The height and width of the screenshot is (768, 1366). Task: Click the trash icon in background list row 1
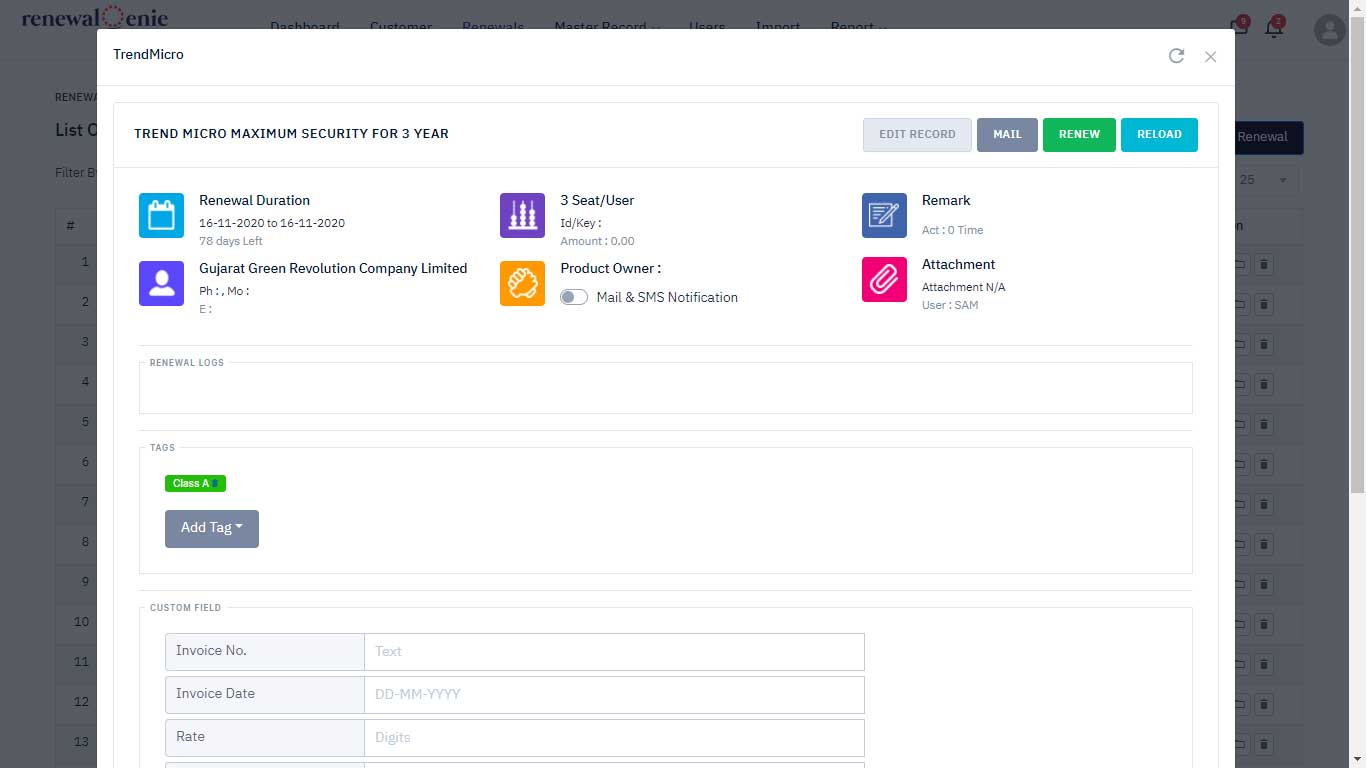pyautogui.click(x=1264, y=265)
